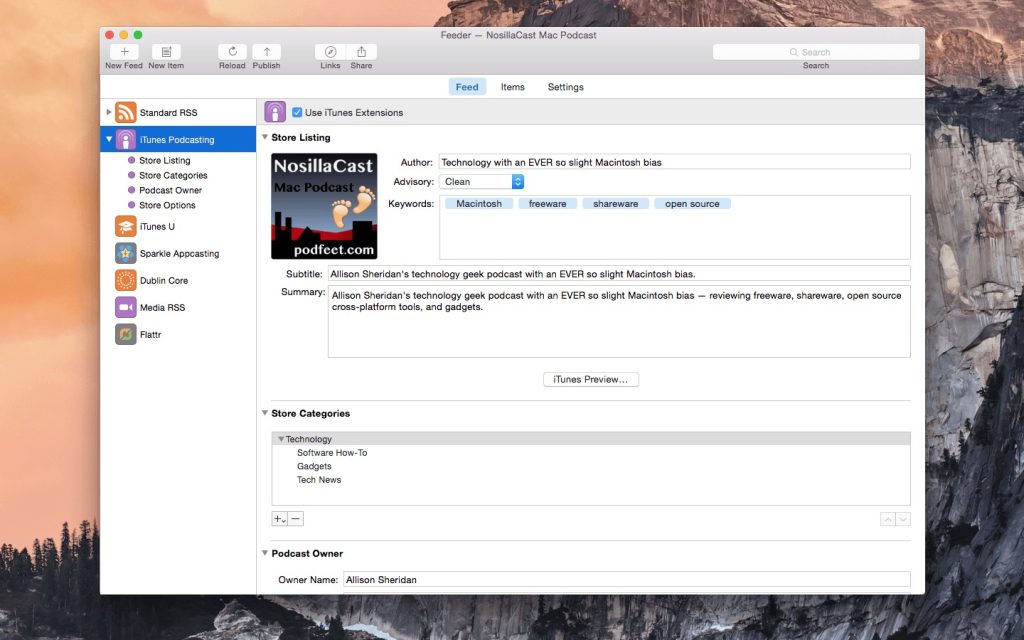Open the Links toolbar button
Viewport: 1024px width, 640px height.
coord(330,52)
